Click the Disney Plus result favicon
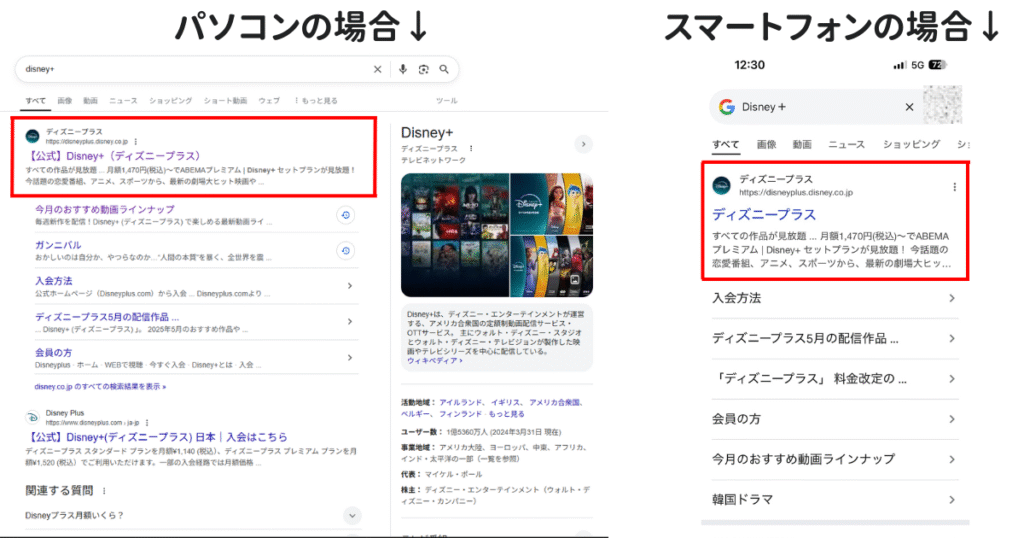Image resolution: width=1024 pixels, height=538 pixels. click(x=32, y=417)
